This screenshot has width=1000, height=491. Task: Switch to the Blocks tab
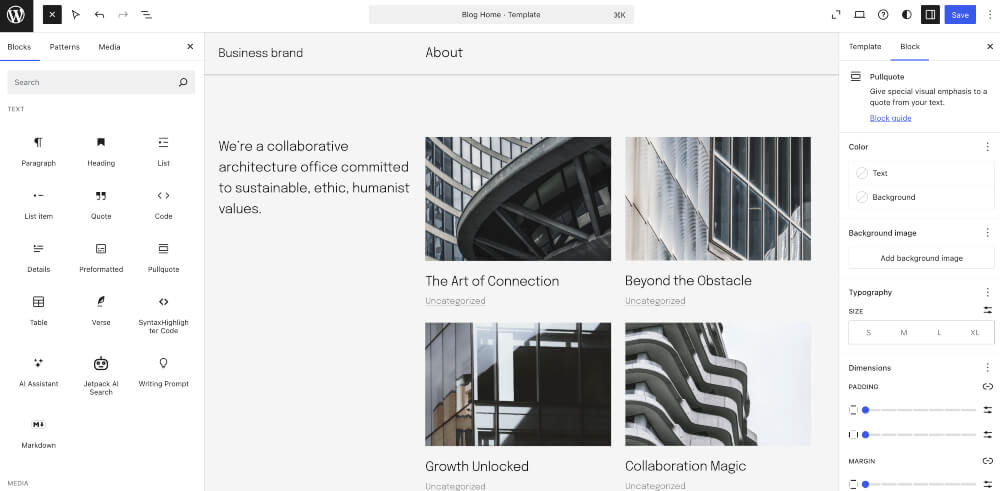(19, 47)
